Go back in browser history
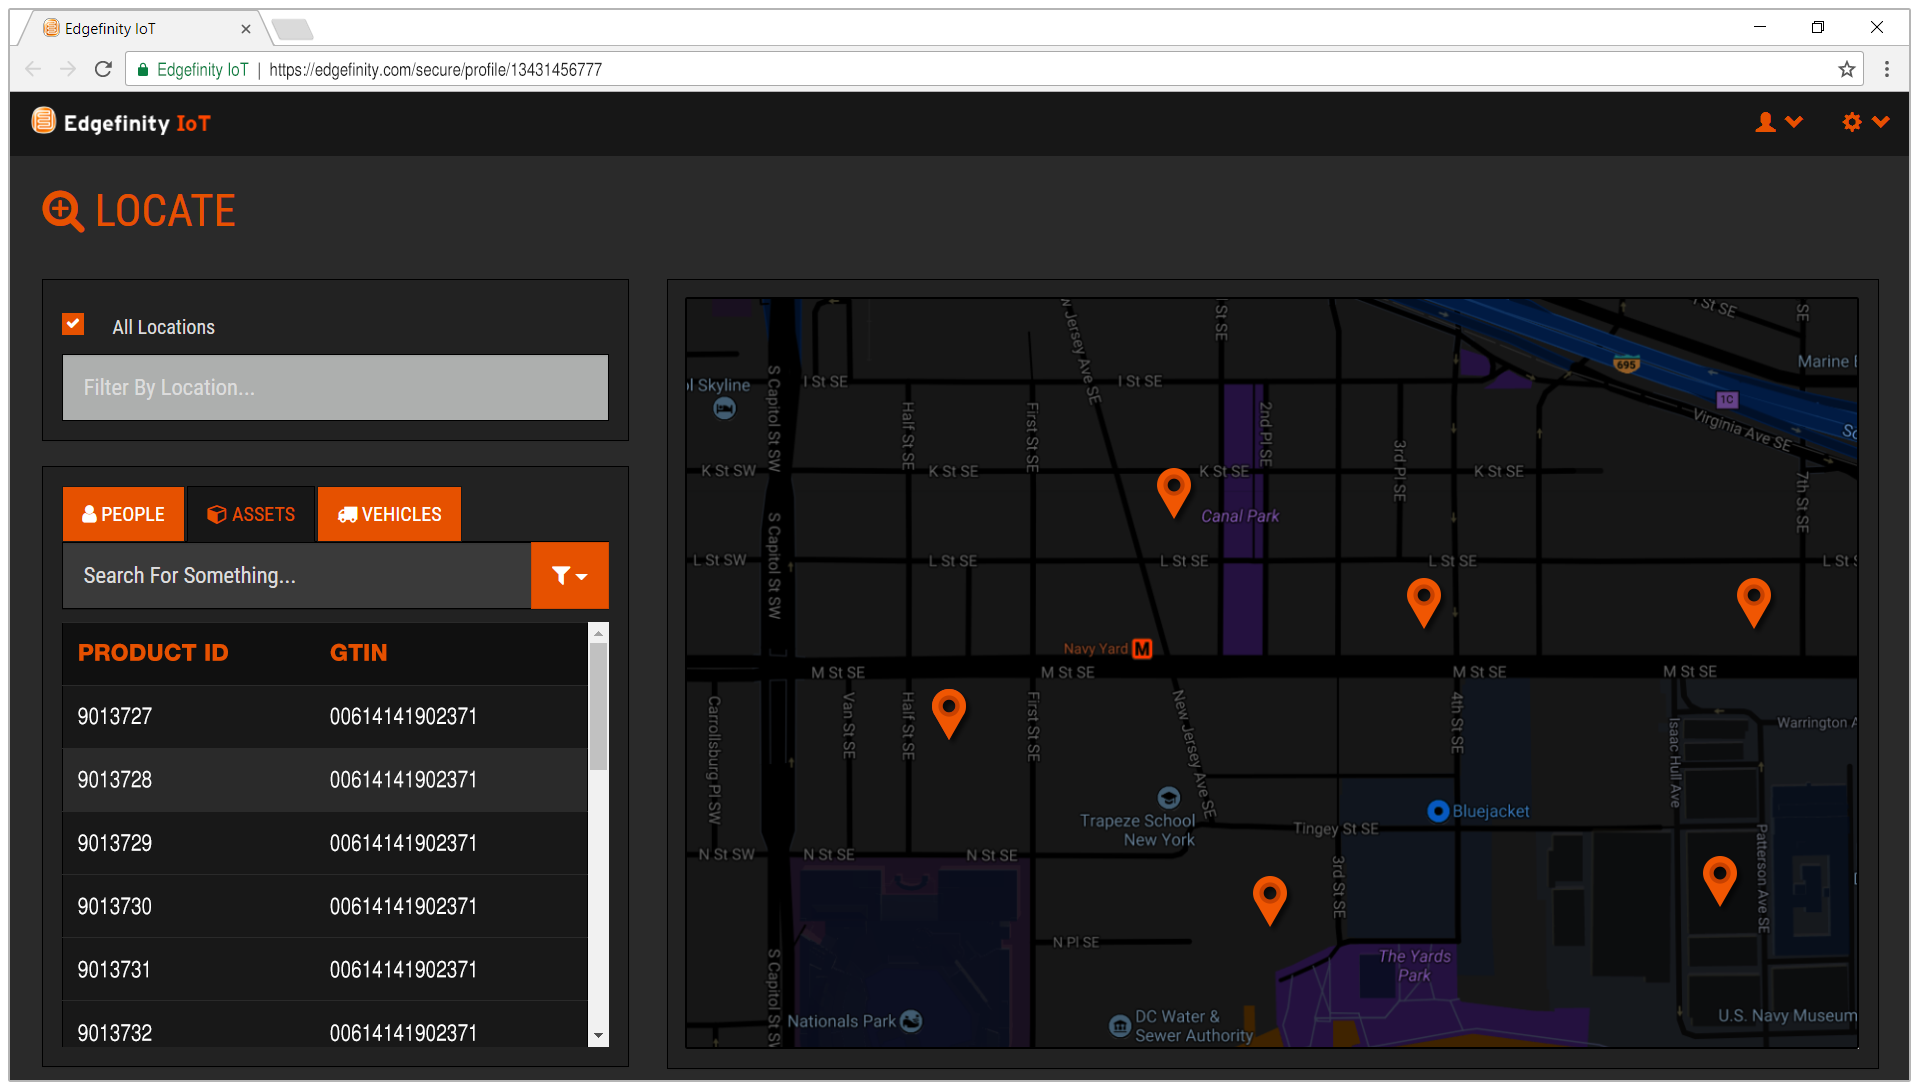Viewport: 1919px width, 1090px height. pos(33,69)
